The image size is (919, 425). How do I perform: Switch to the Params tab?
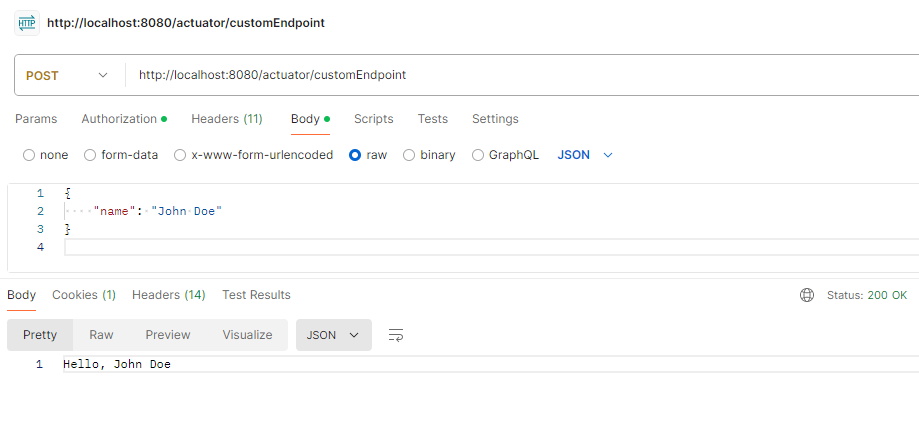tap(36, 119)
